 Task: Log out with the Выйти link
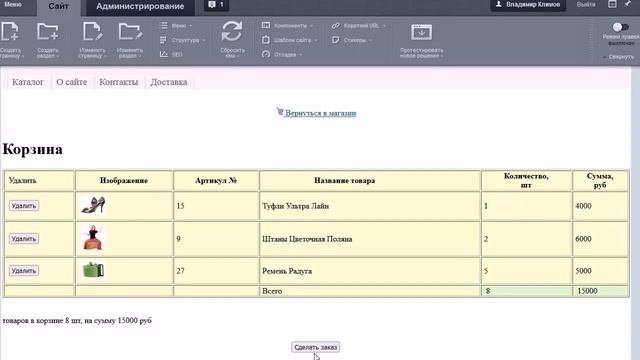tap(586, 4)
